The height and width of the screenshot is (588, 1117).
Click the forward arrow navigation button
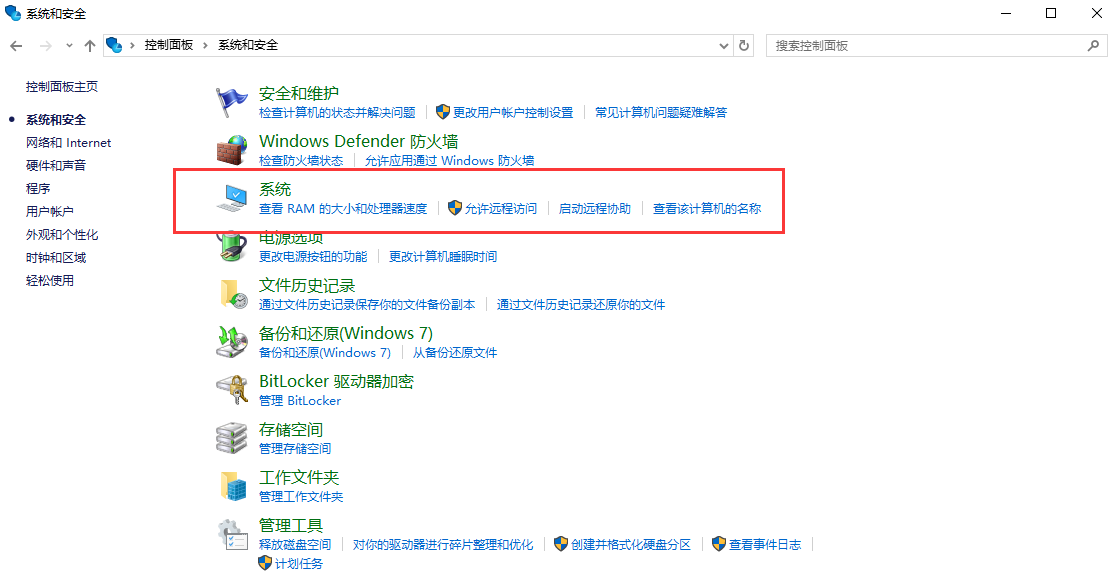46,46
